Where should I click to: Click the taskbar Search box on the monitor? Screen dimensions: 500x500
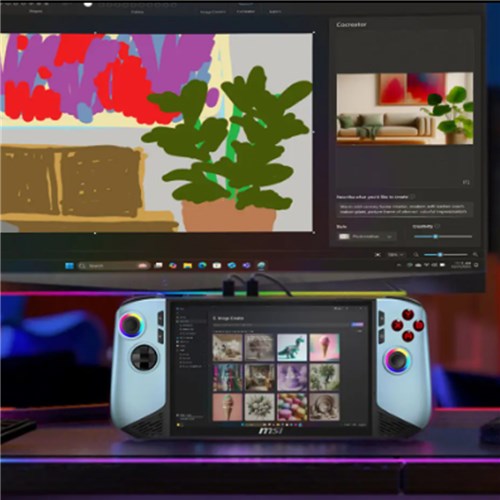click(113, 266)
